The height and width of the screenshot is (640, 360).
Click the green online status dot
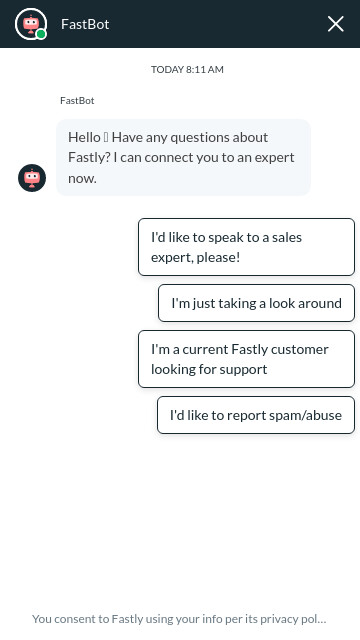pyautogui.click(x=41, y=34)
